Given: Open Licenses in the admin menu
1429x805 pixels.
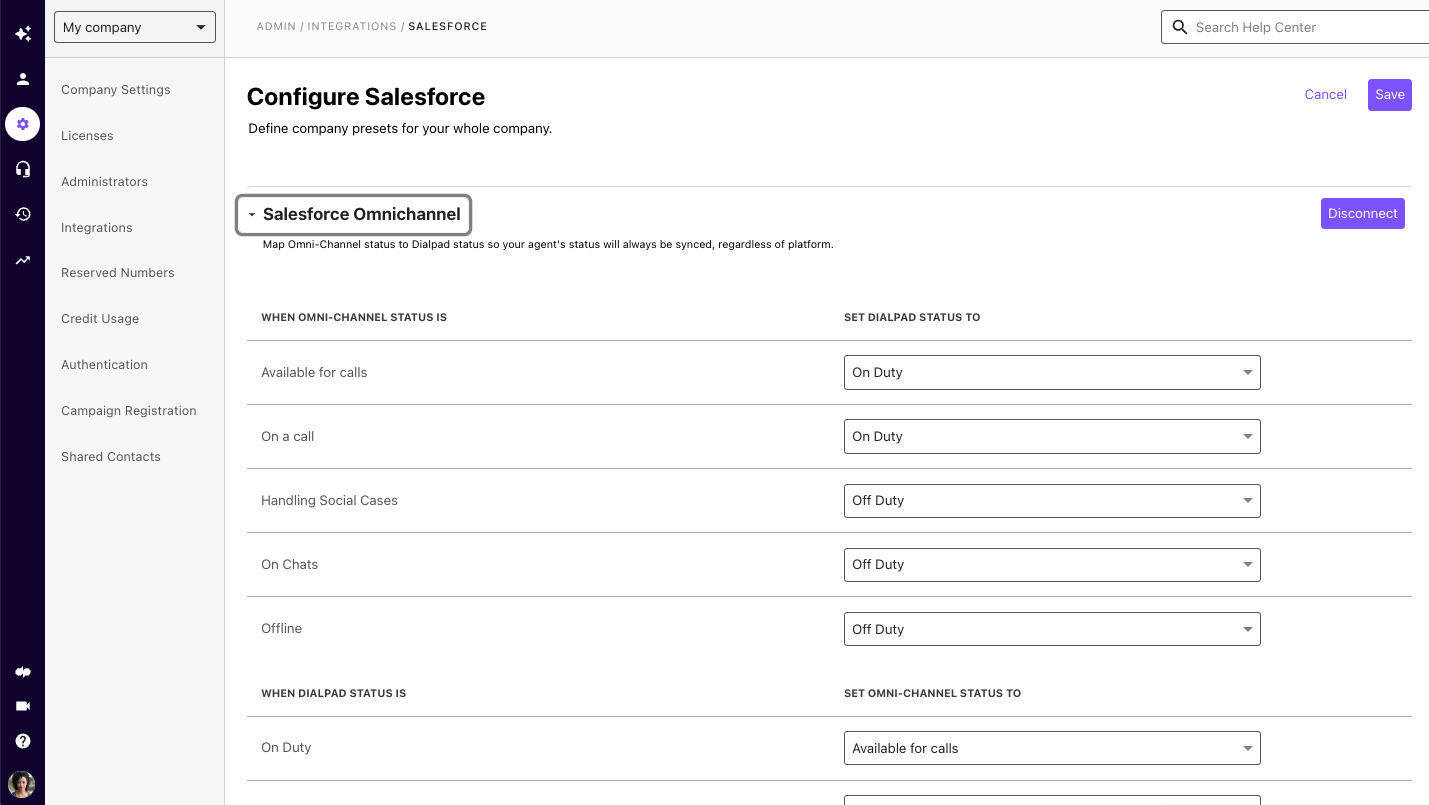Looking at the screenshot, I should pos(87,136).
